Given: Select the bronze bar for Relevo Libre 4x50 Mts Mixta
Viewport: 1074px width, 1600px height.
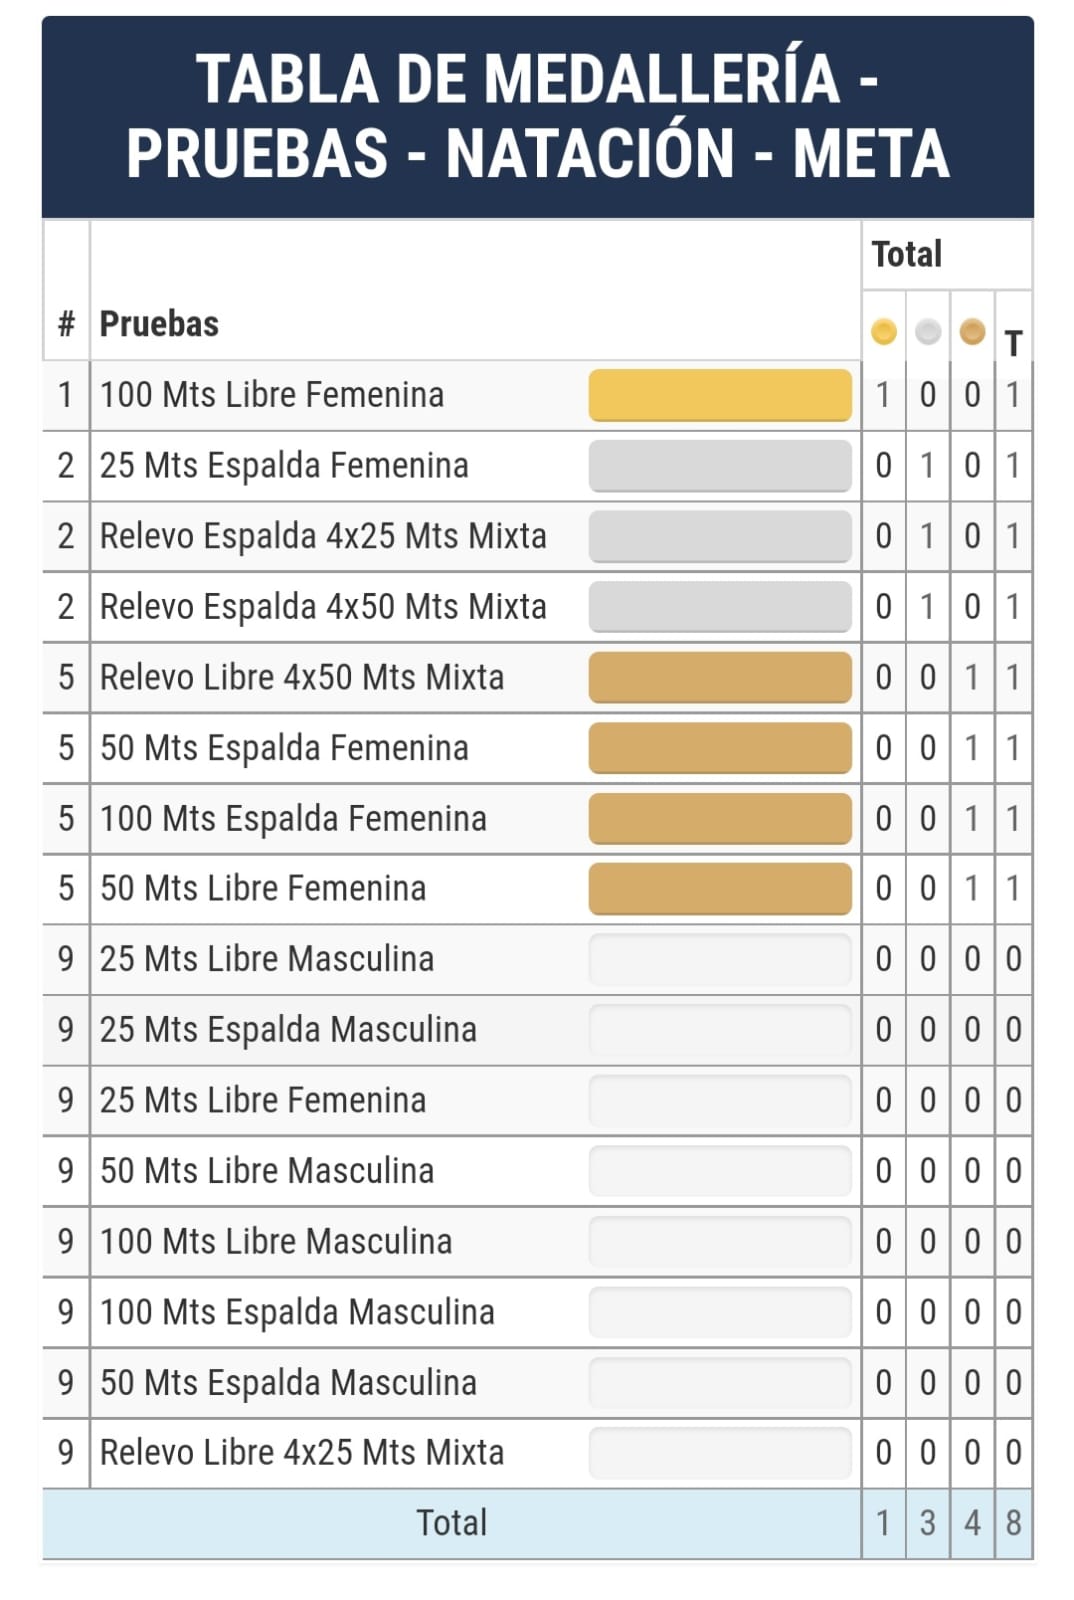Looking at the screenshot, I should [x=720, y=677].
